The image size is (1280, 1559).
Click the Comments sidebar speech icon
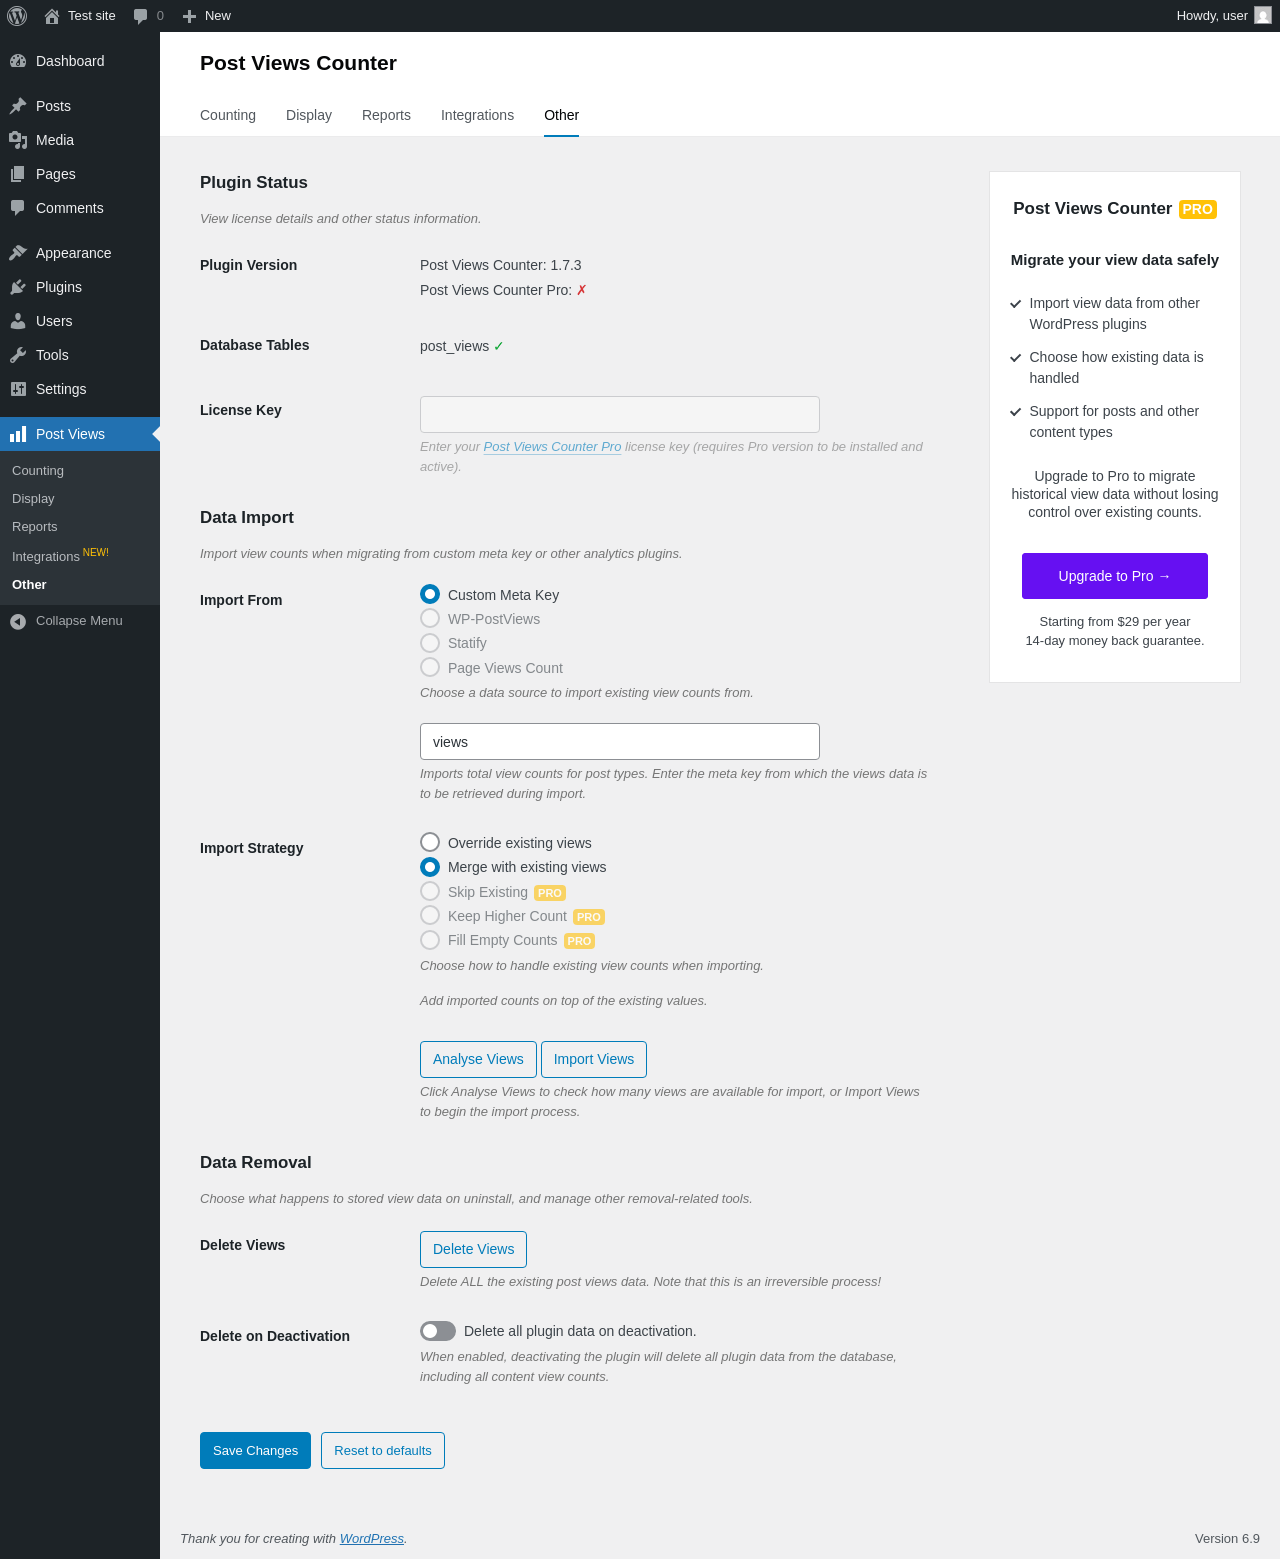tap(18, 208)
